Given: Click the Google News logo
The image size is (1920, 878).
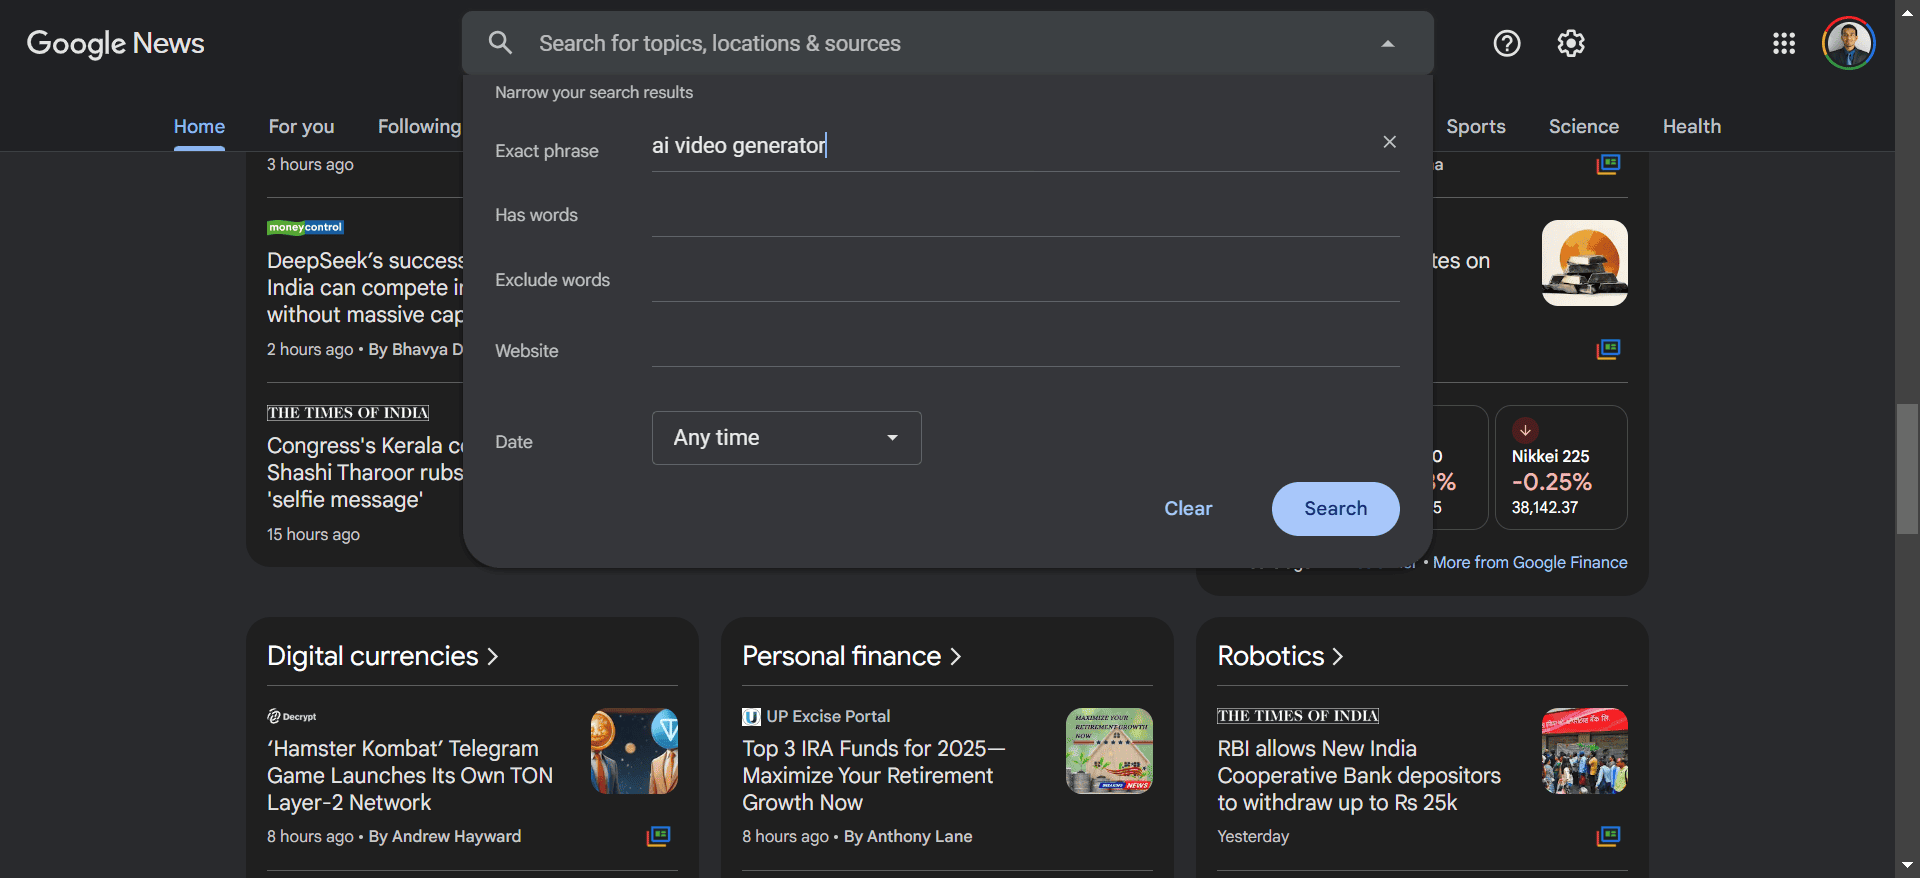Looking at the screenshot, I should tap(115, 43).
